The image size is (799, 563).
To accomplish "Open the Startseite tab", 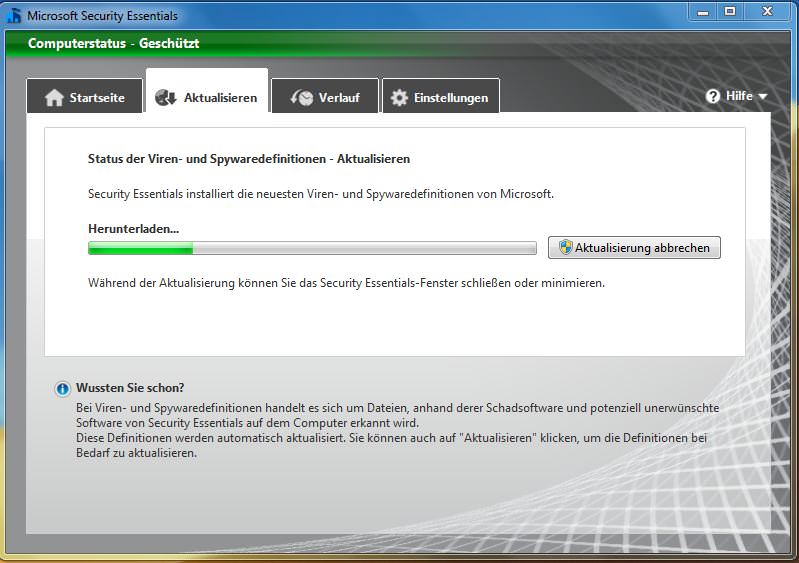I will click(84, 96).
